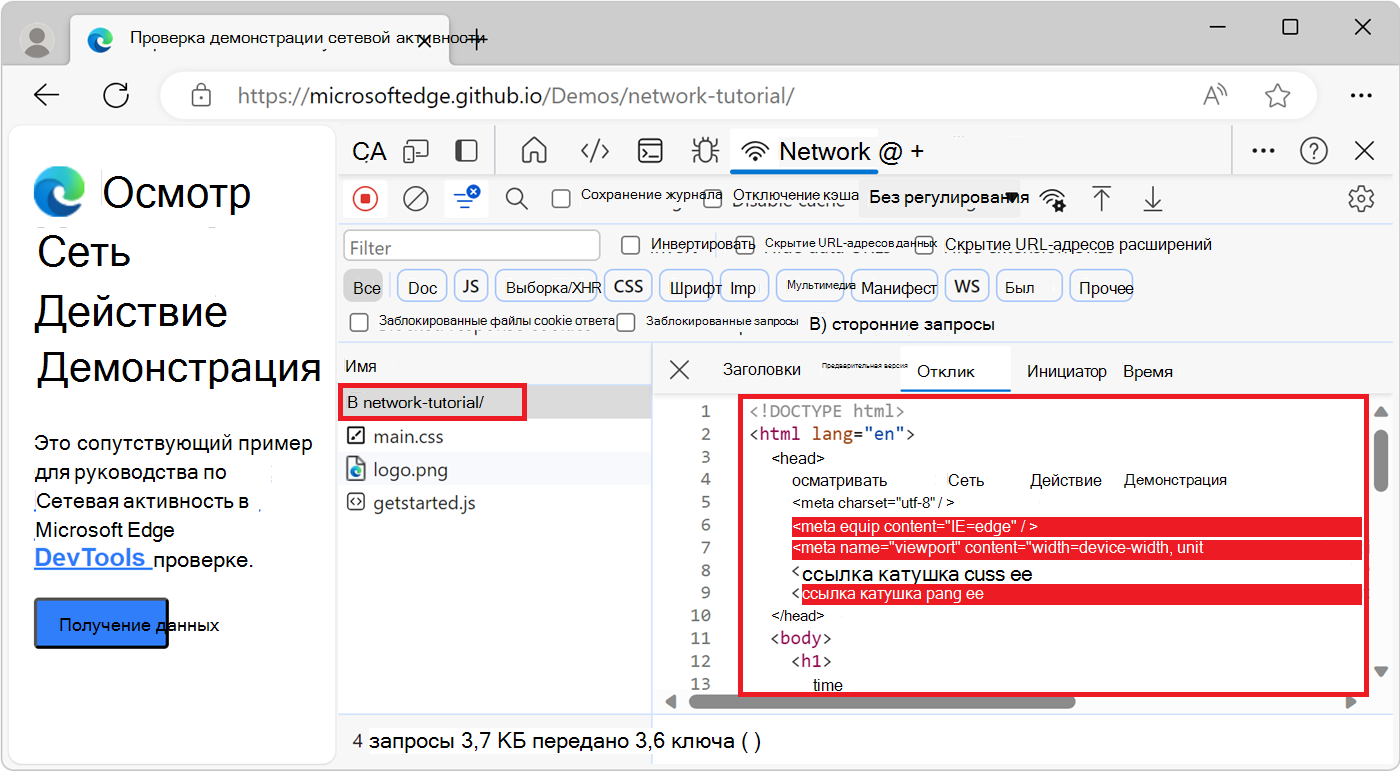Close the DevTools panel

point(1364,151)
